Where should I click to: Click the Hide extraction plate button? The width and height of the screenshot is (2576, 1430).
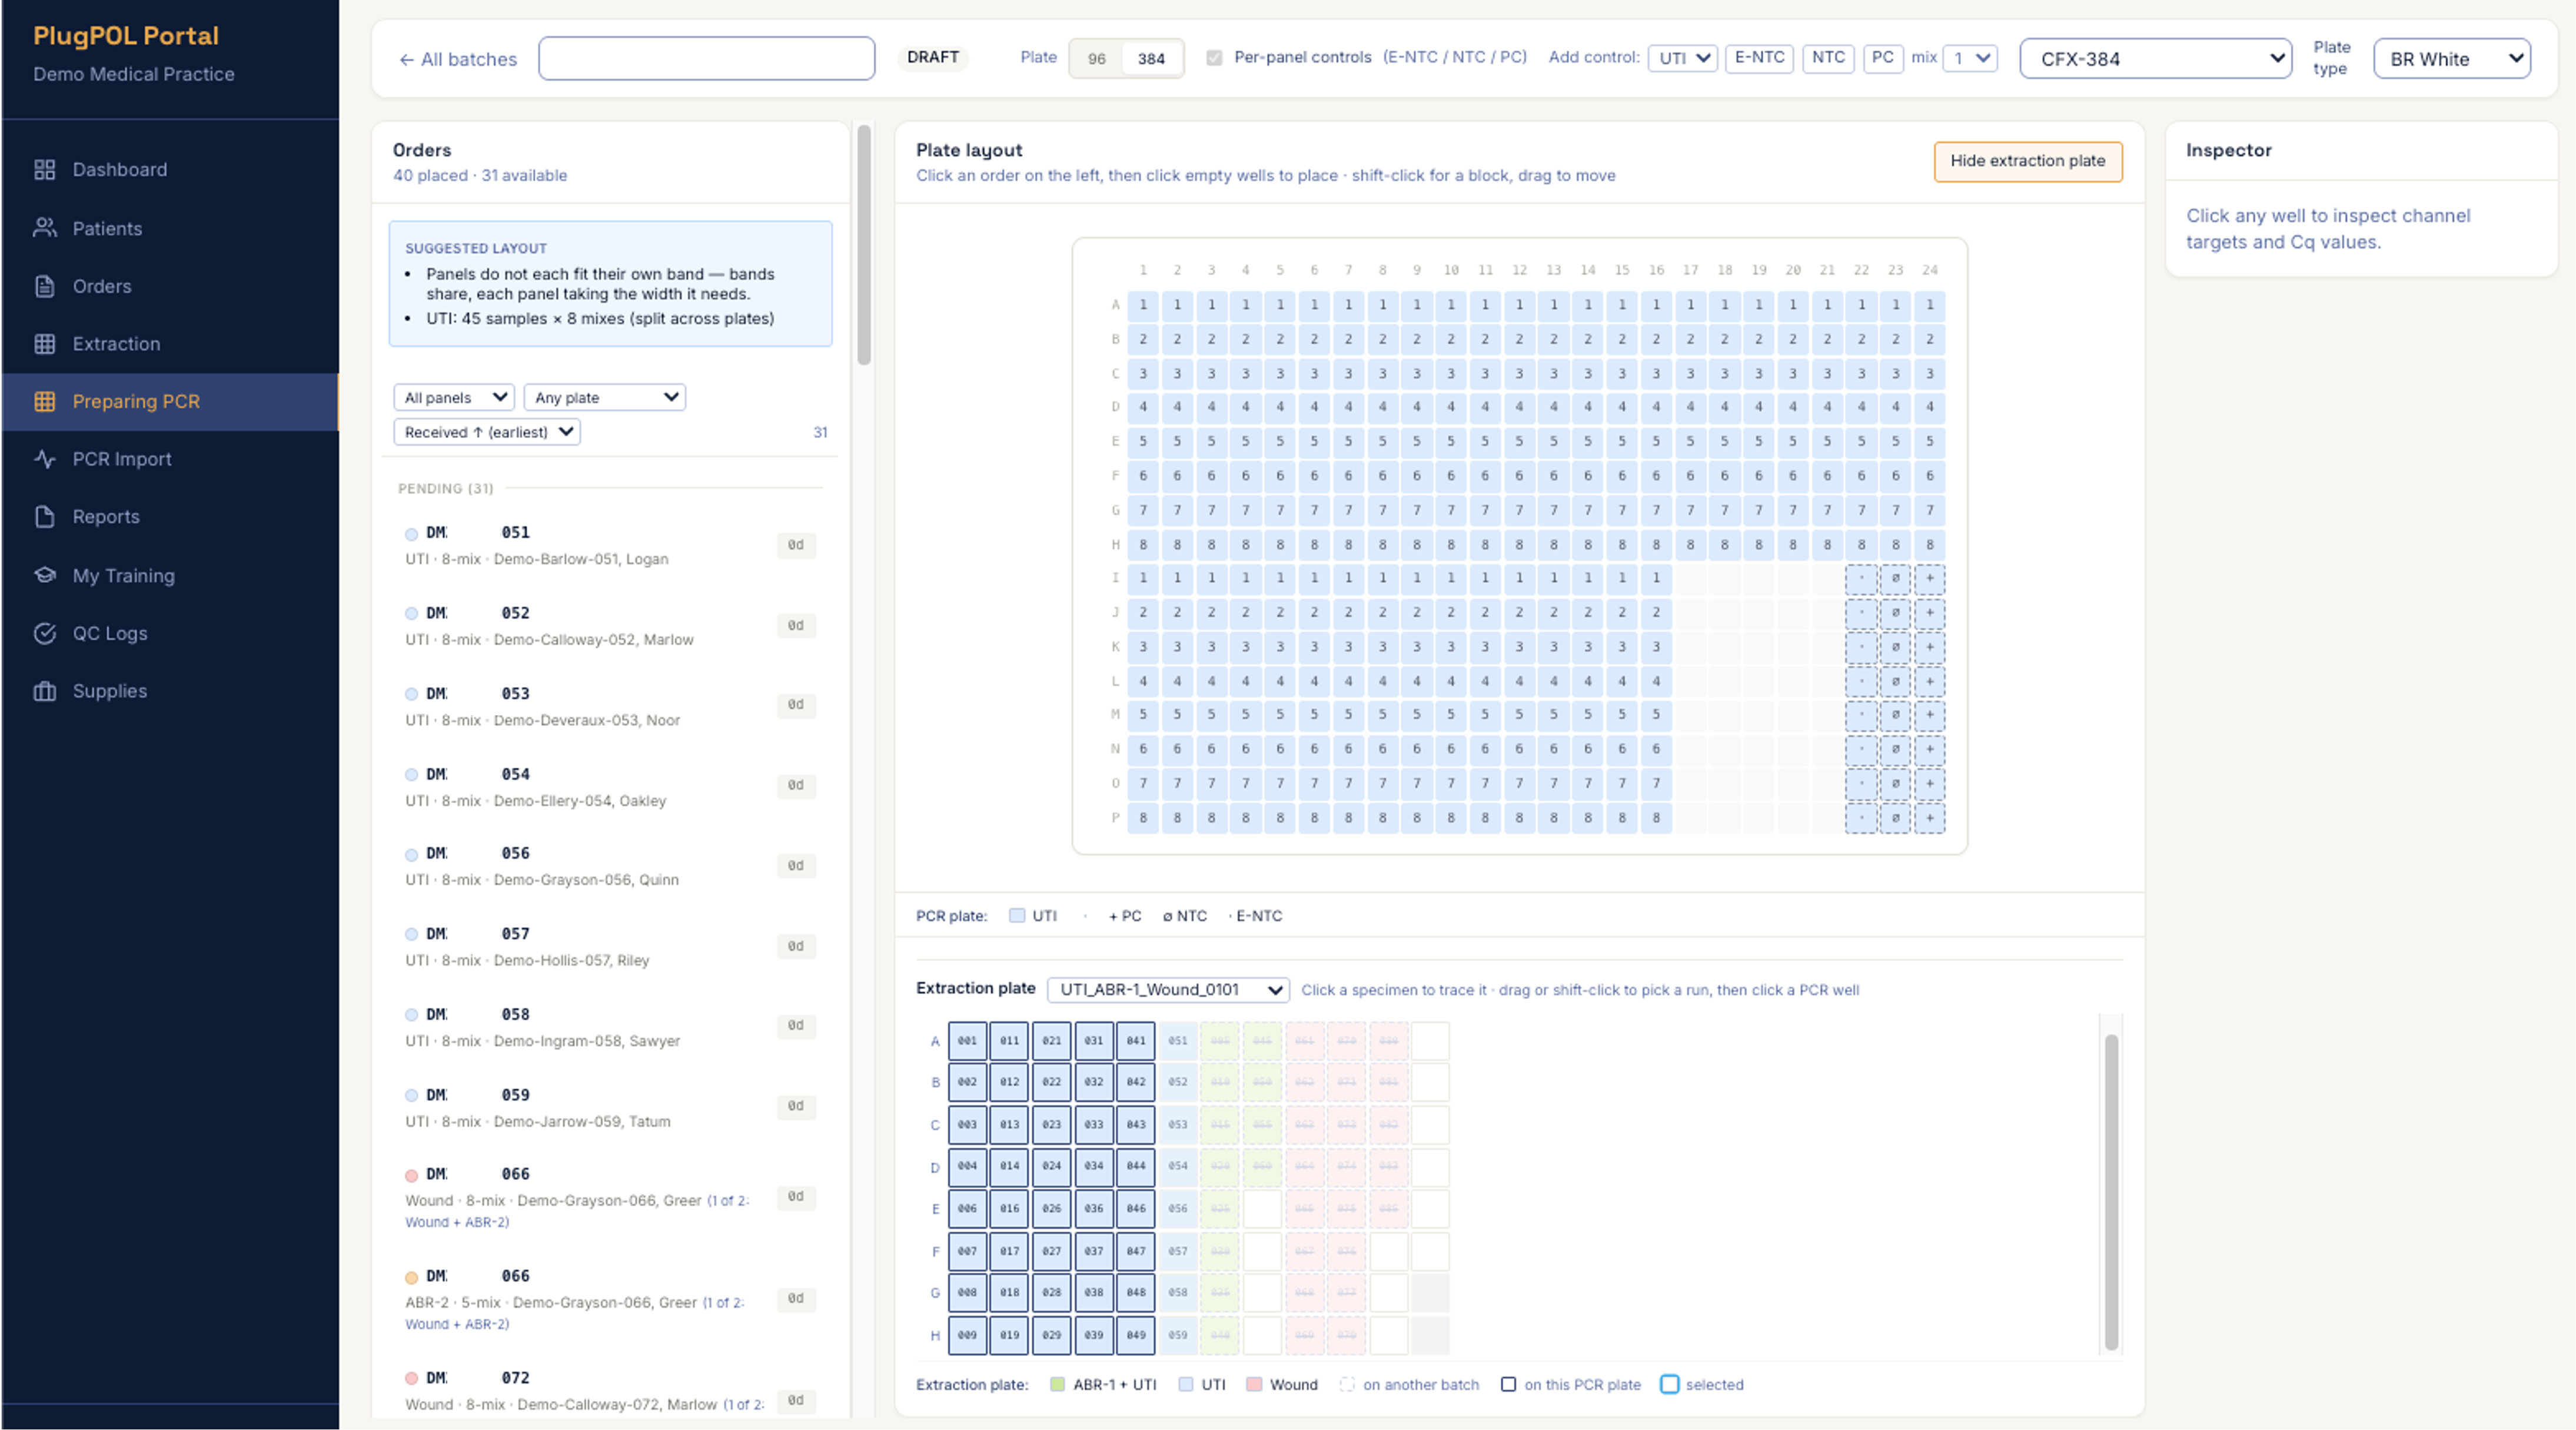point(2027,161)
